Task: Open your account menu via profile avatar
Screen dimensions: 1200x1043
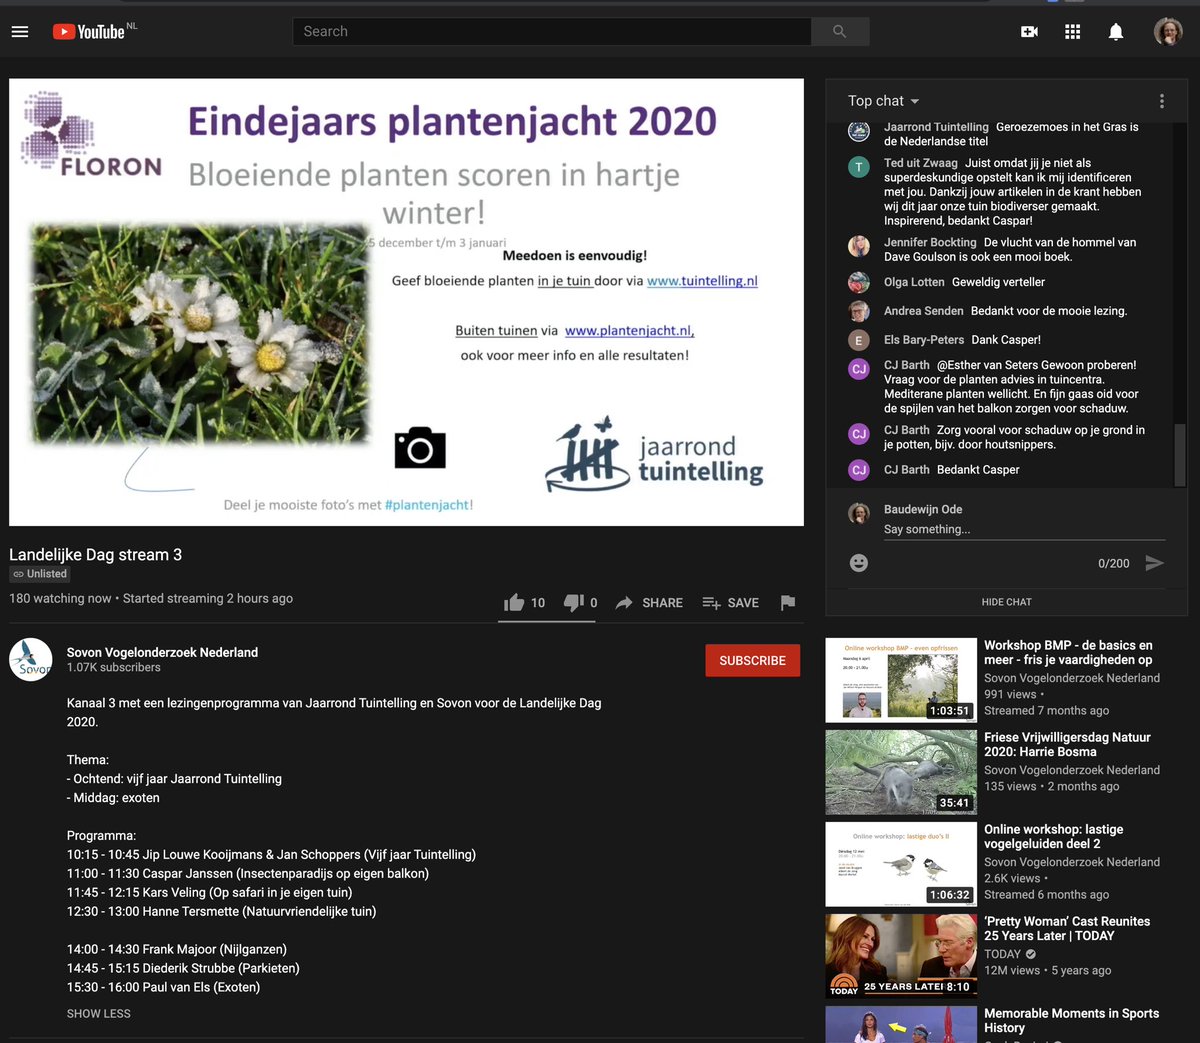Action: [x=1167, y=31]
